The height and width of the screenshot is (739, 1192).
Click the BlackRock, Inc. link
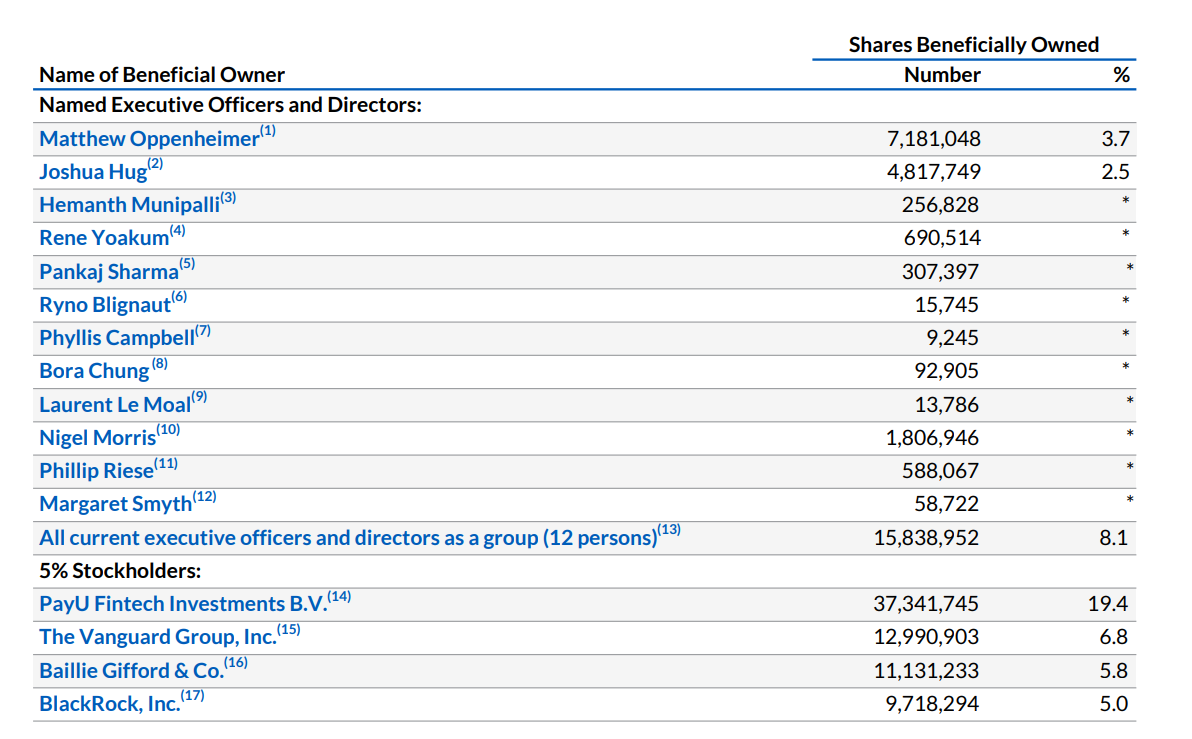click(110, 704)
